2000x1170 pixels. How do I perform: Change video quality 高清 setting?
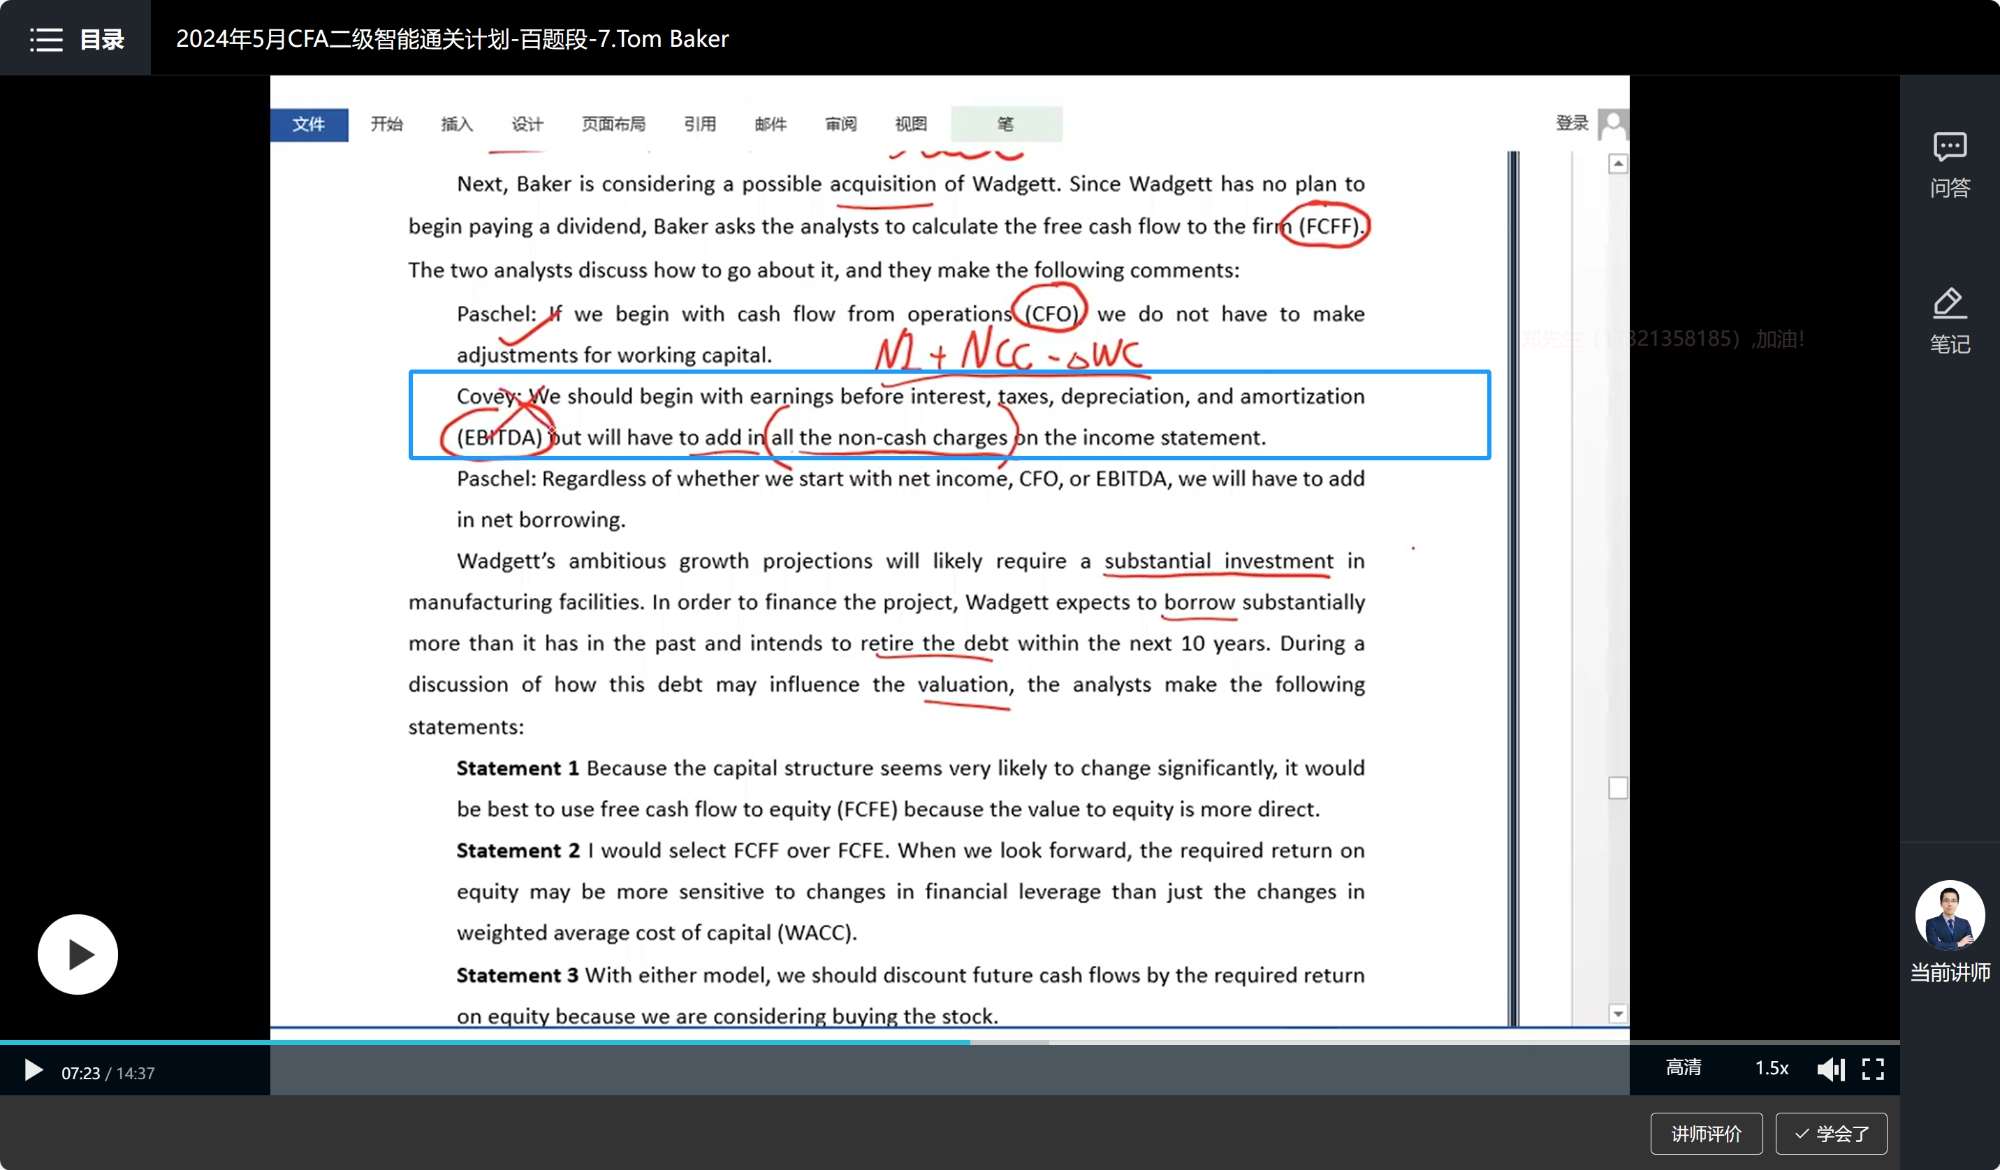tap(1683, 1068)
